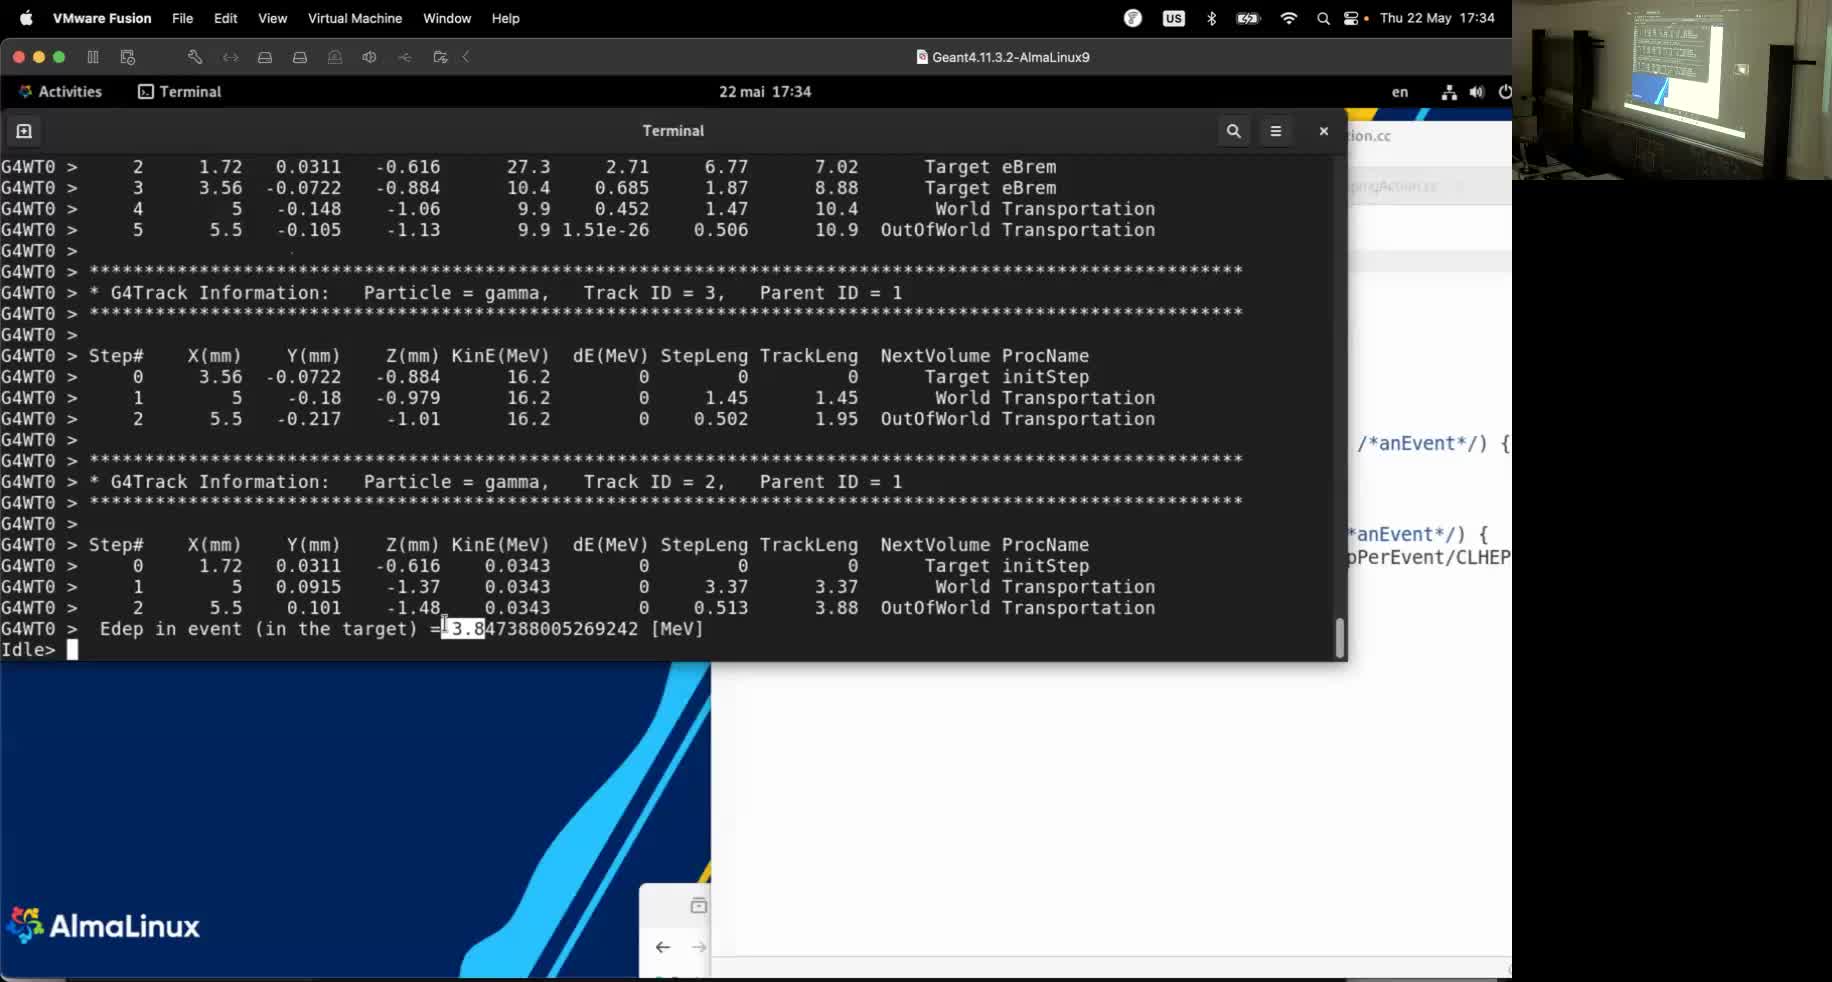Open the VMware snapshot icon

127,57
